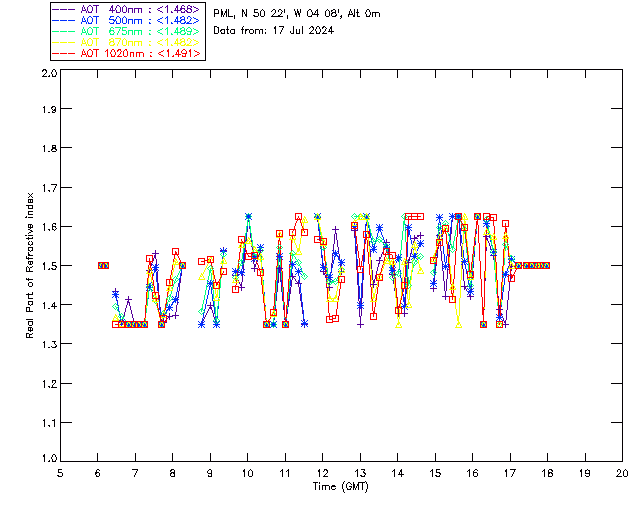640x512 pixels.
Task: Click the last data marker at 1.5 at time 18
Action: [x=547, y=265]
